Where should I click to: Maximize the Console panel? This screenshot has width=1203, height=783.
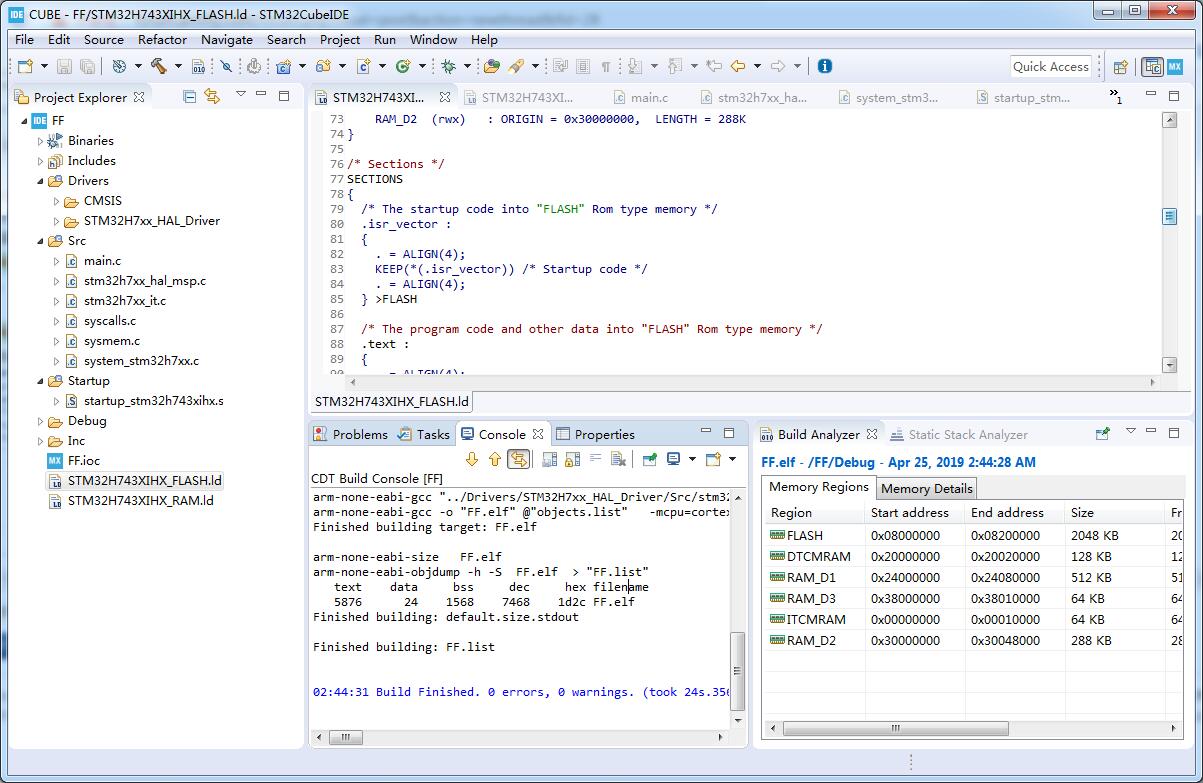pos(729,433)
